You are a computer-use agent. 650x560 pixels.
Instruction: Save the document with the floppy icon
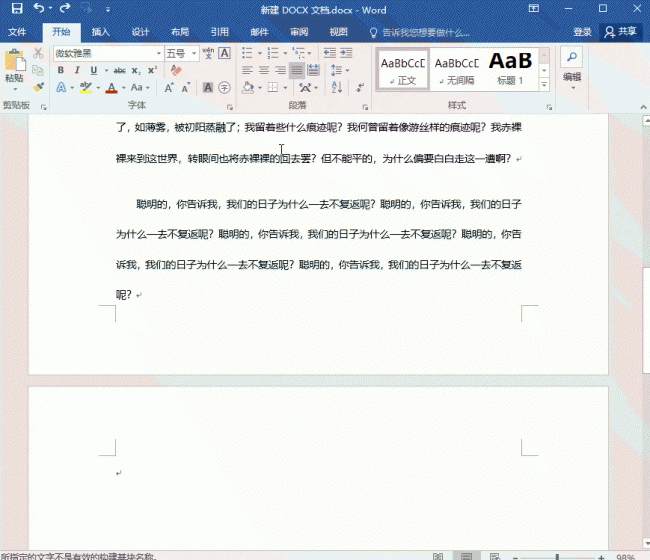(17, 8)
